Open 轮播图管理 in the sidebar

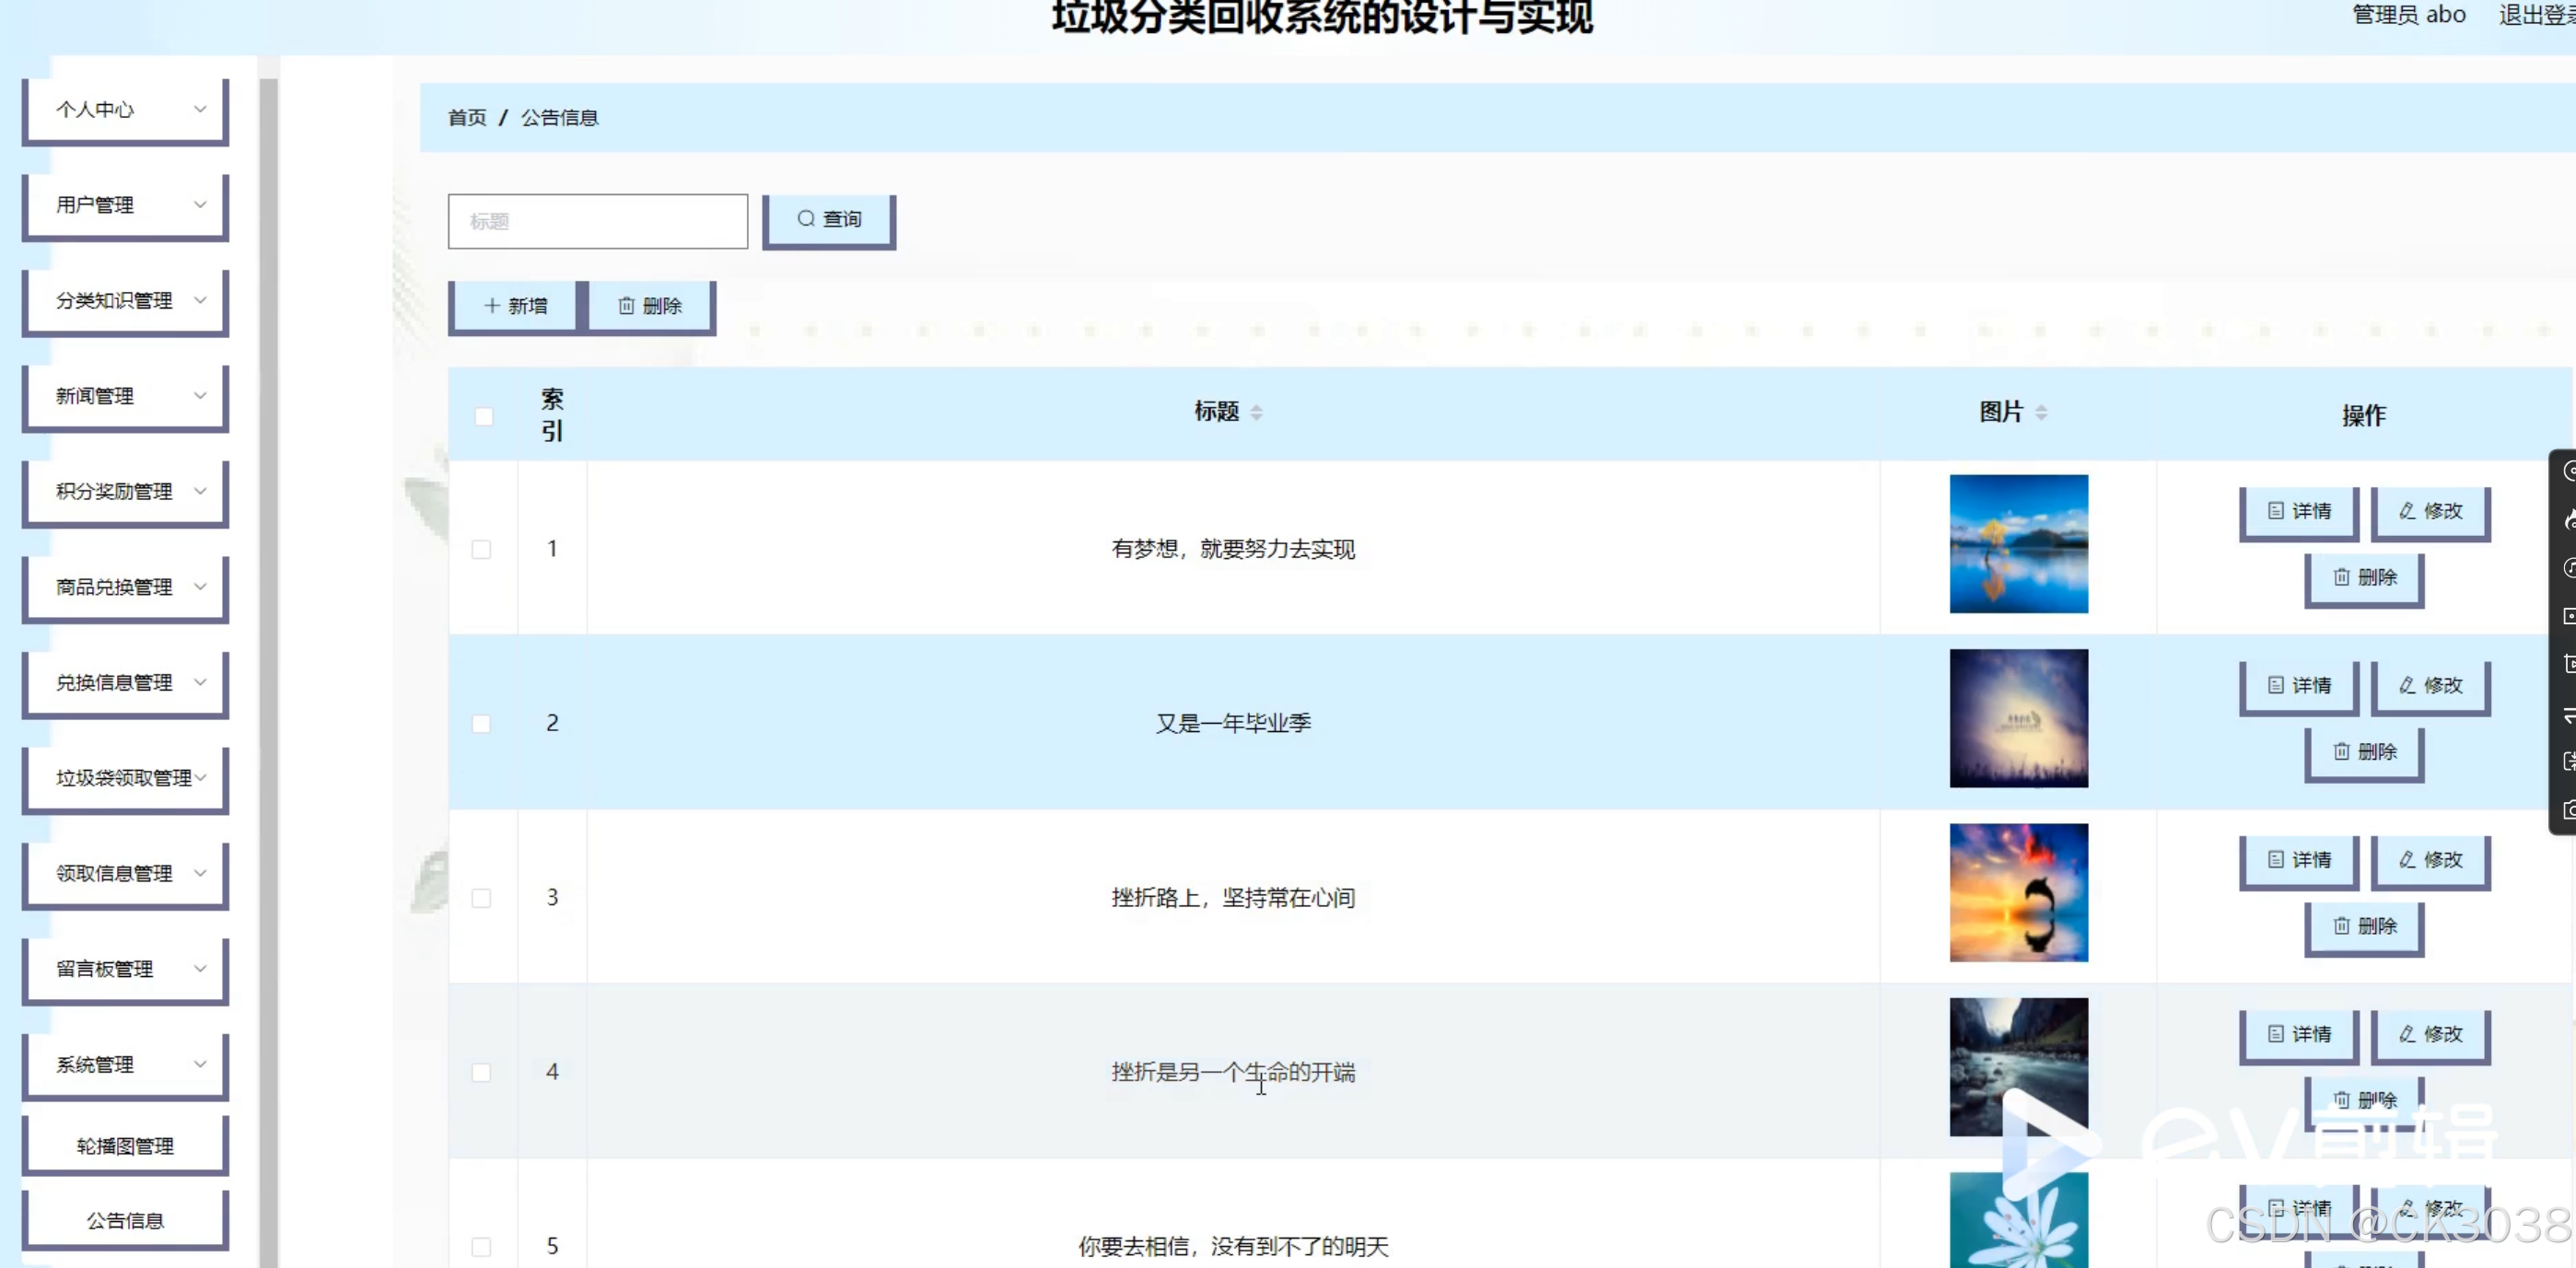(126, 1145)
